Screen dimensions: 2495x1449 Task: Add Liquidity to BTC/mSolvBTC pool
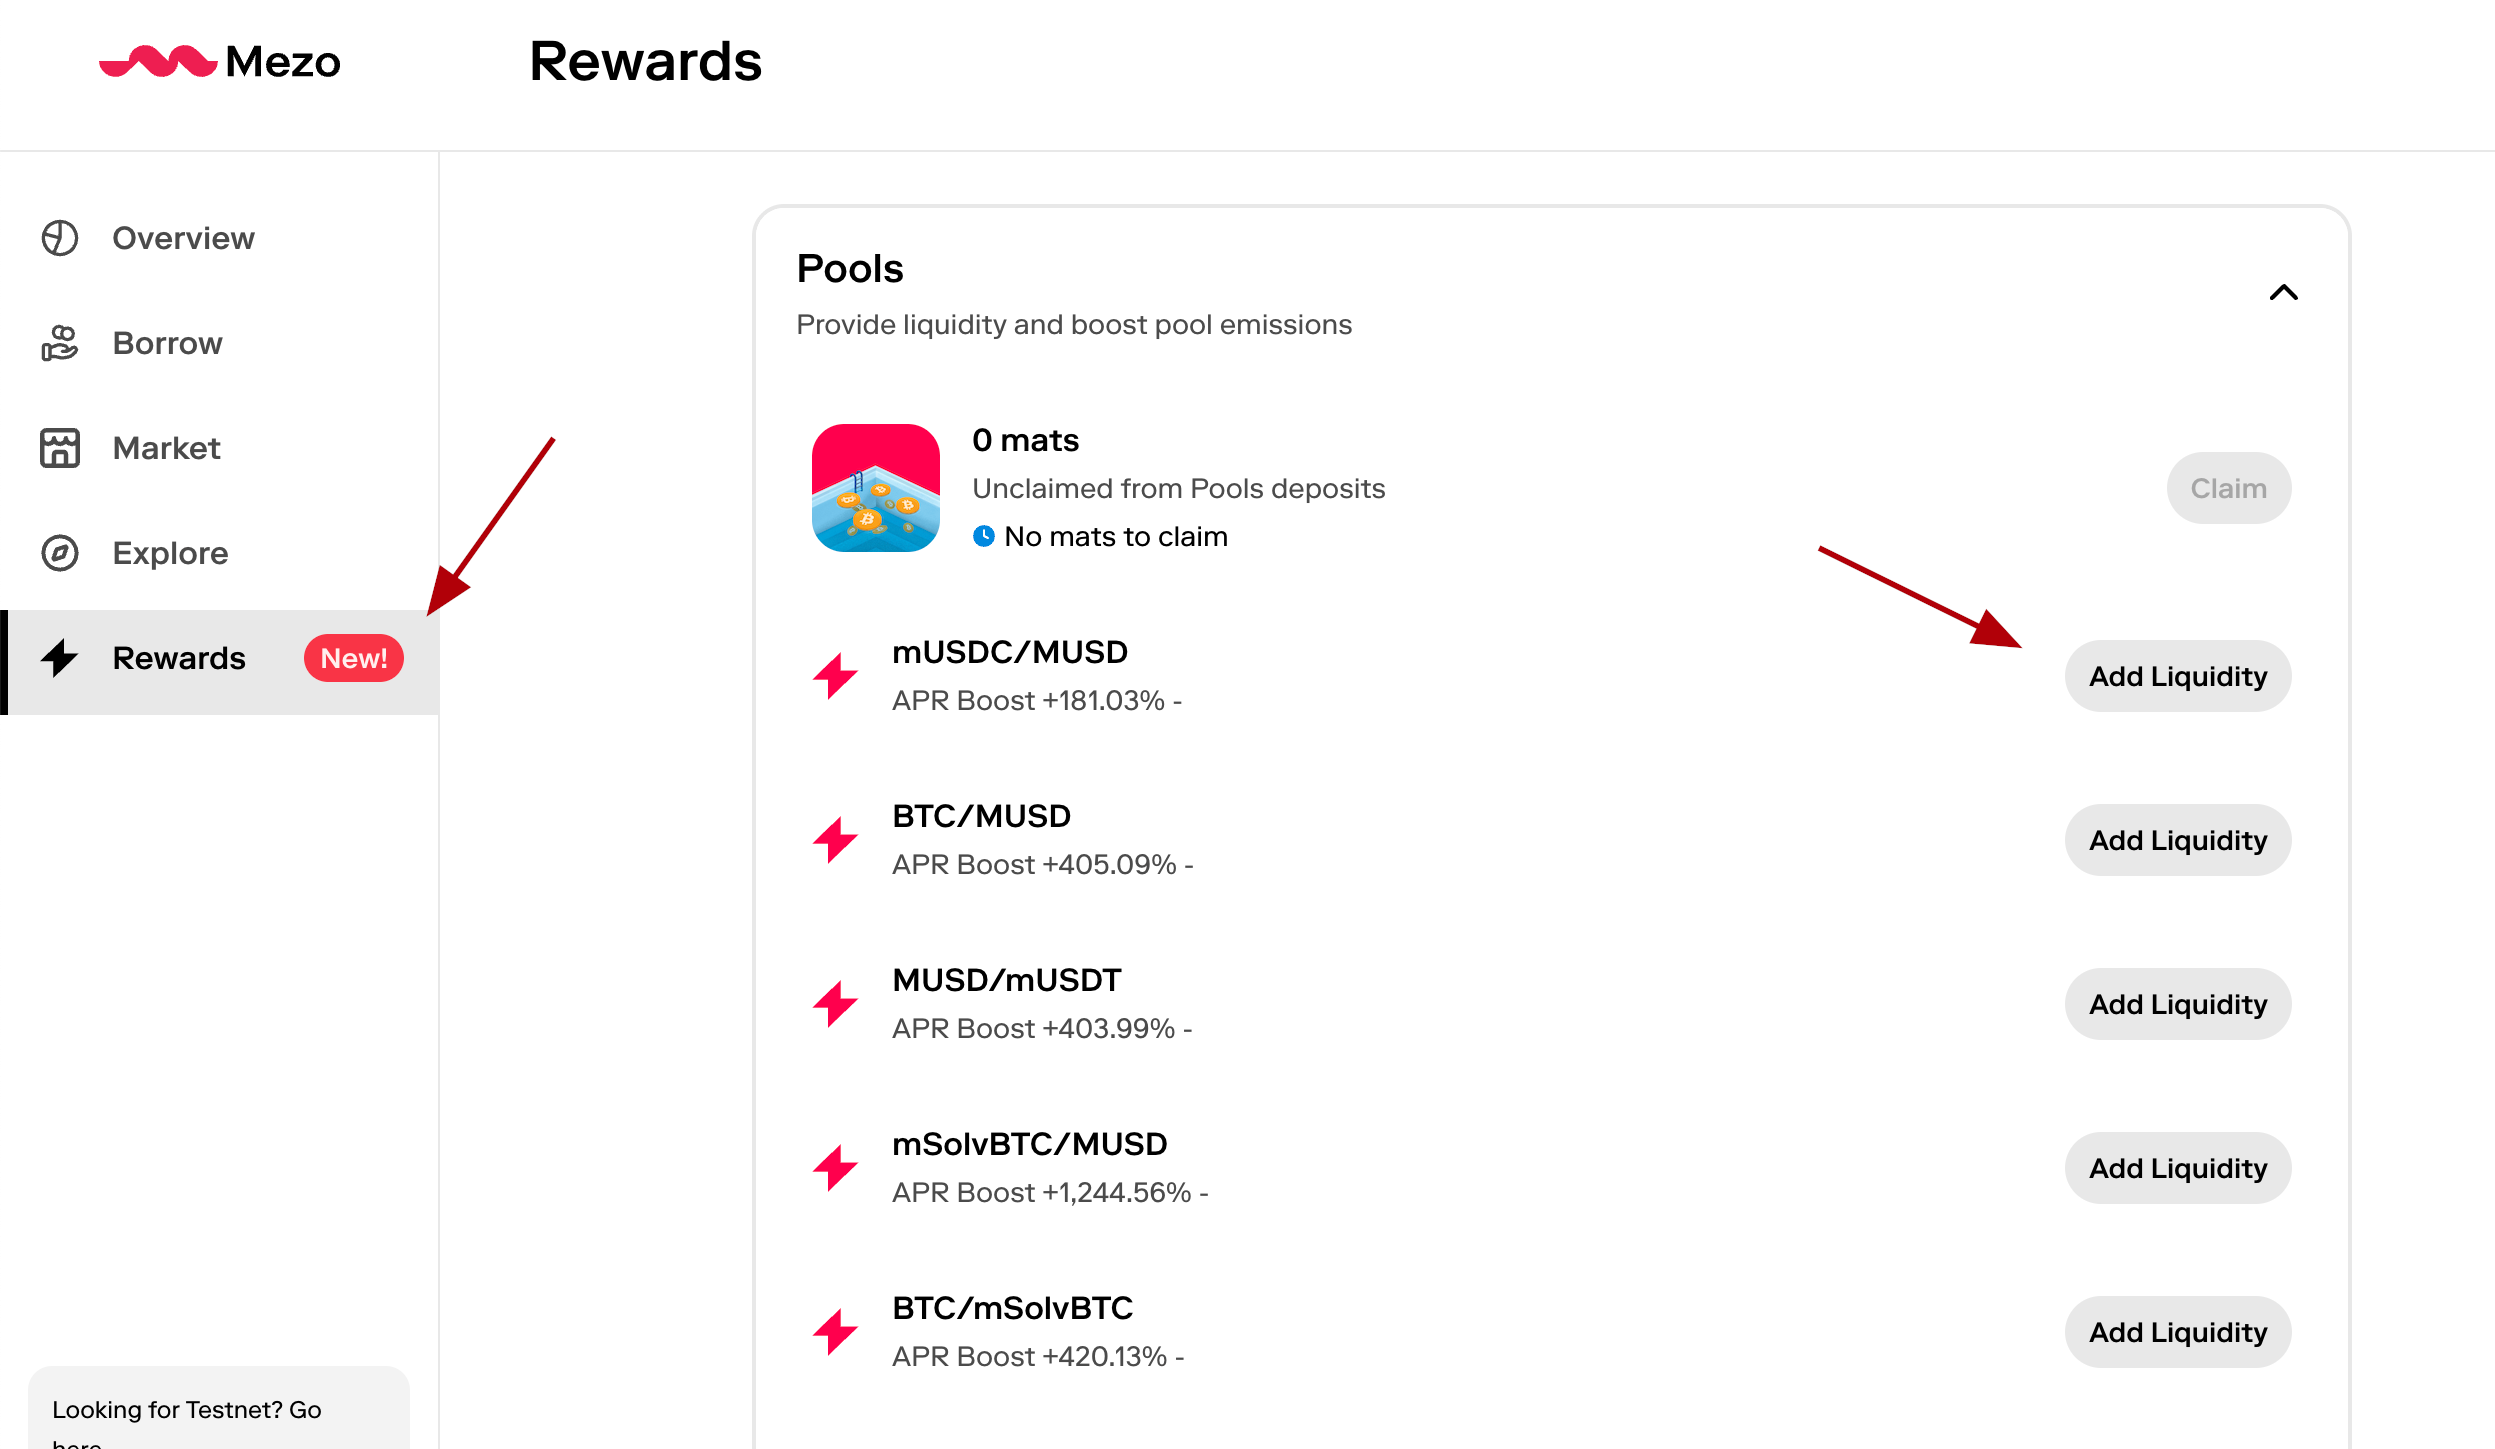tap(2177, 1332)
